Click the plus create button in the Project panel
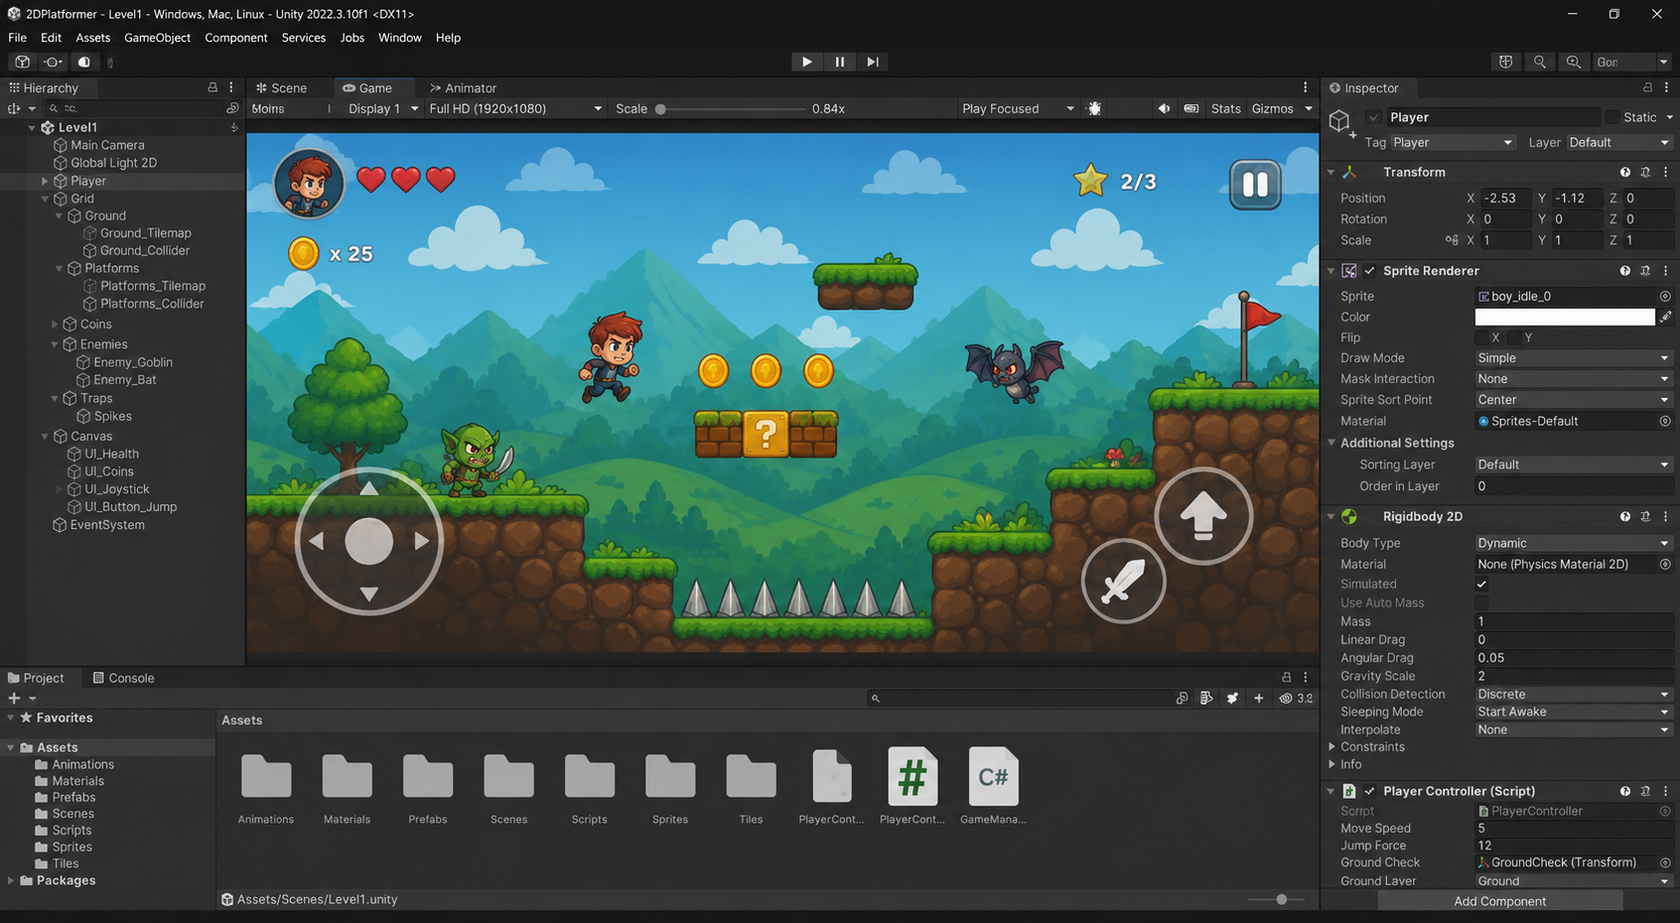The width and height of the screenshot is (1680, 923). click(14, 698)
